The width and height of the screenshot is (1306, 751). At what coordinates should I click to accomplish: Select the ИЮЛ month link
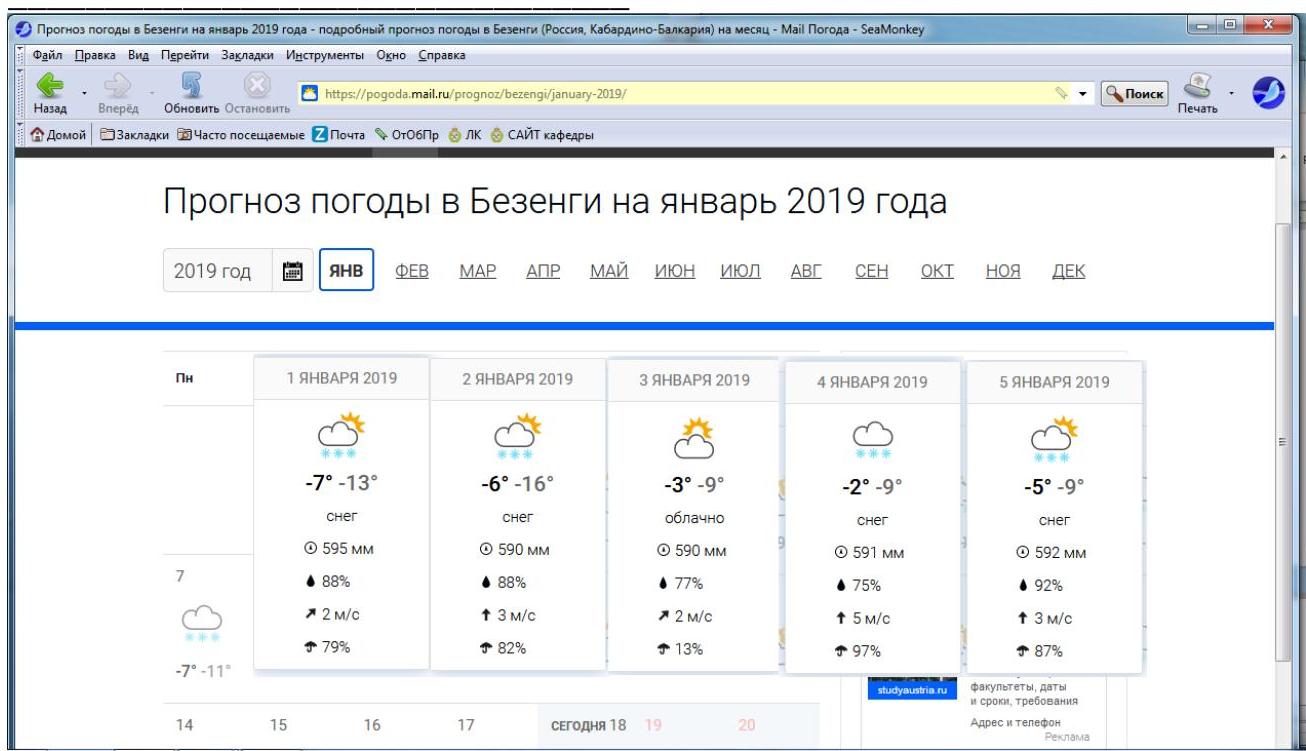point(741,271)
